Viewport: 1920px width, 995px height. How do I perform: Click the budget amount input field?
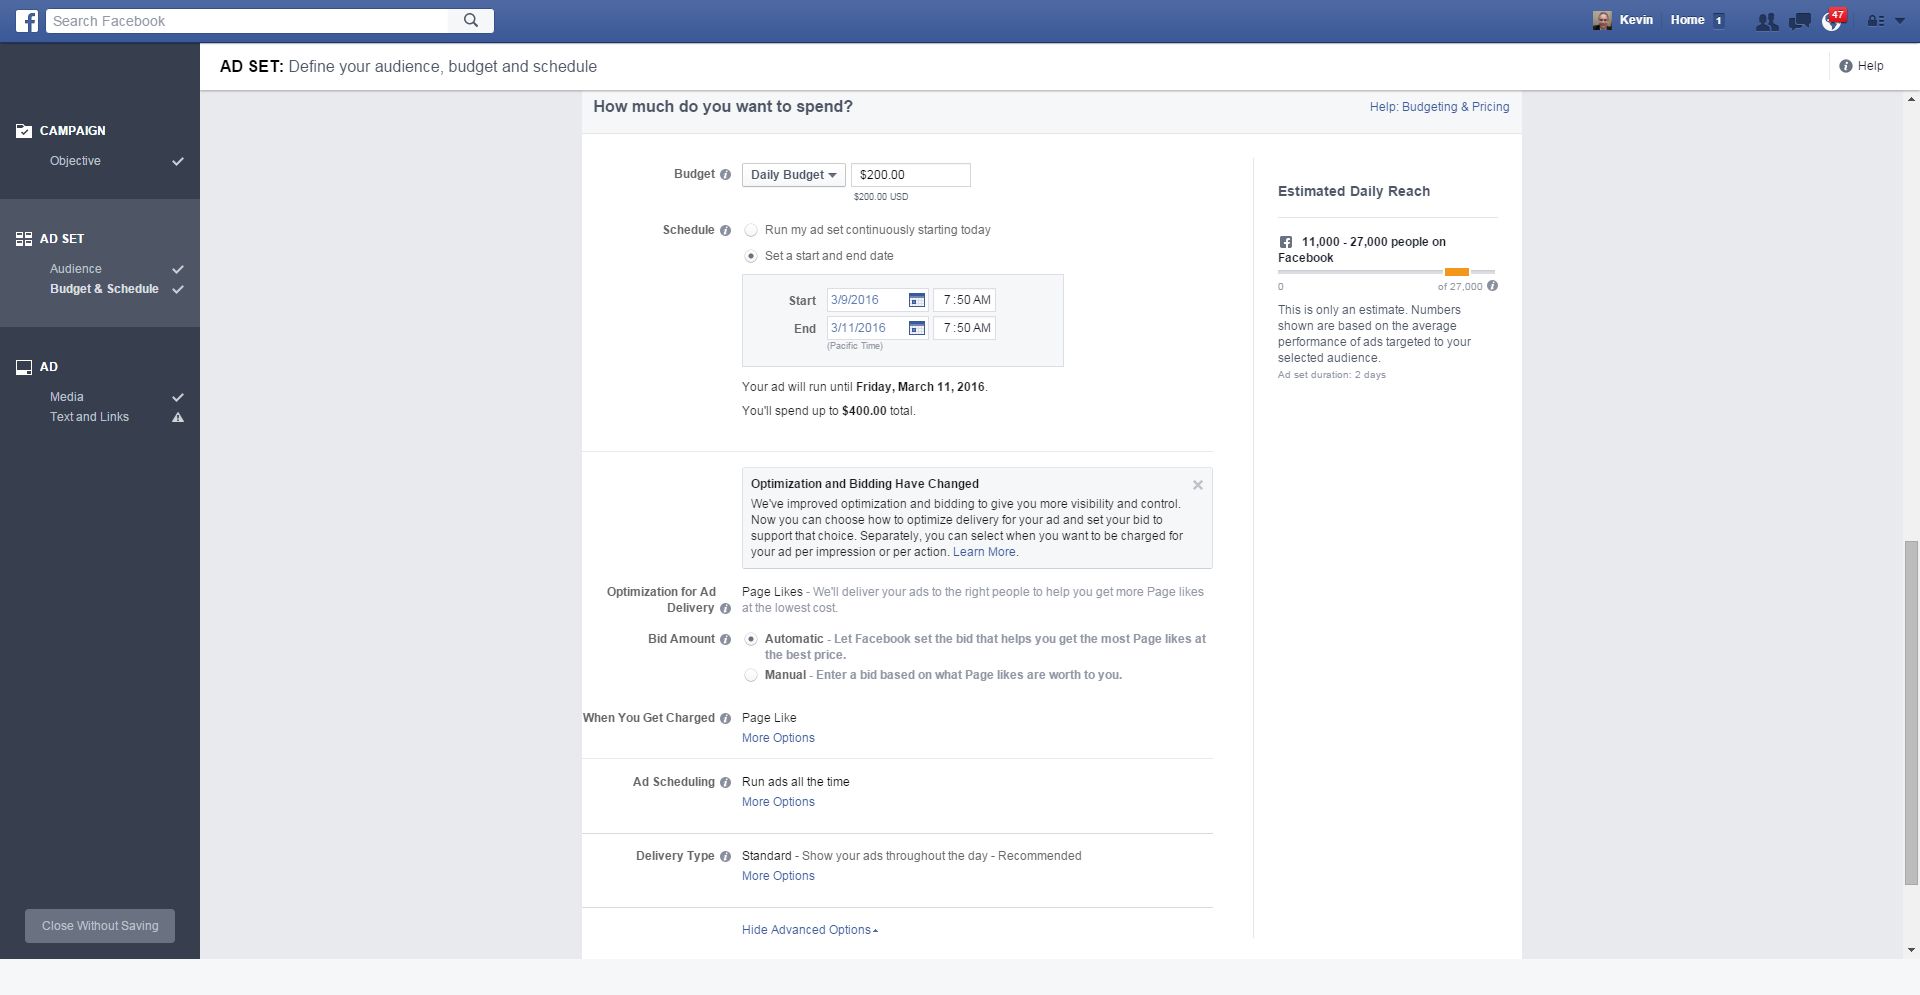point(911,175)
